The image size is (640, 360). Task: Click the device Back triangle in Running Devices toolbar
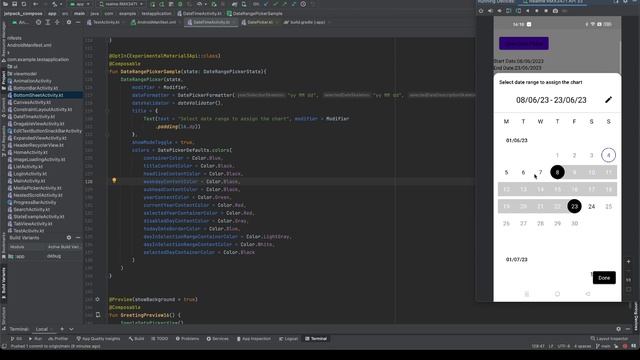pos(528,11)
